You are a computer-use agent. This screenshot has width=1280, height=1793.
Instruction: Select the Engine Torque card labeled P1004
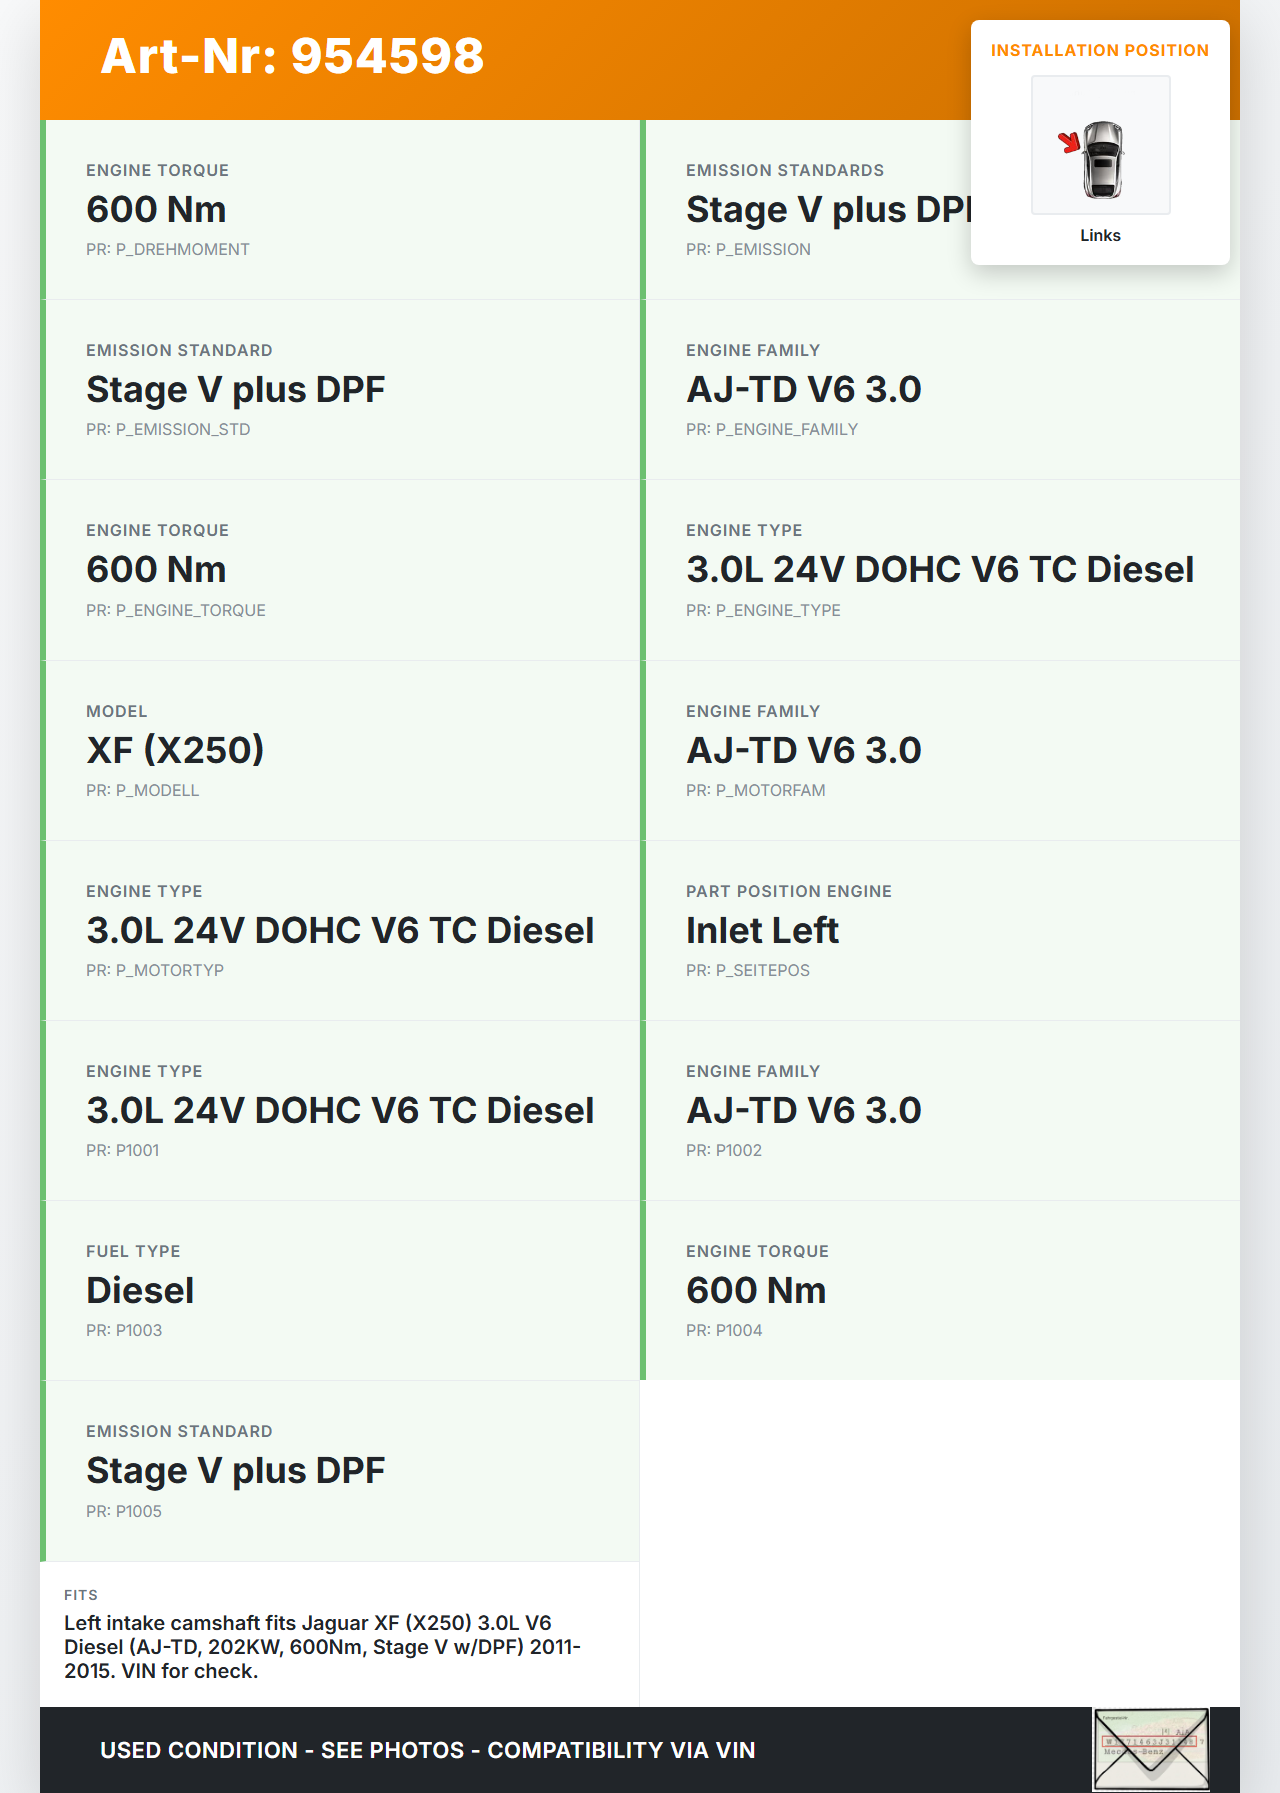point(942,1290)
